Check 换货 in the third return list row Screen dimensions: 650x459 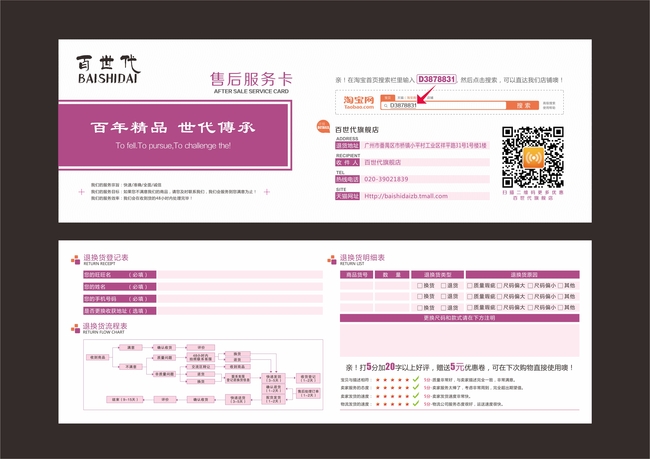(x=420, y=308)
